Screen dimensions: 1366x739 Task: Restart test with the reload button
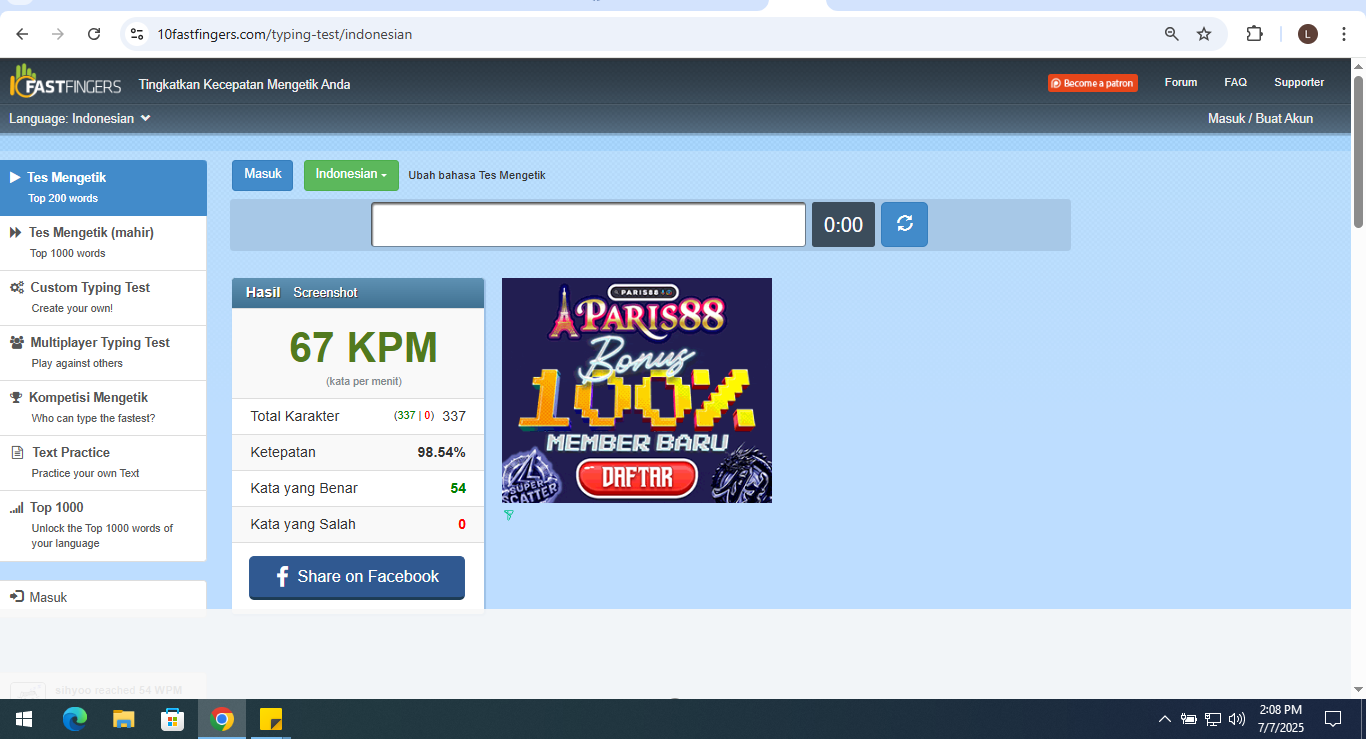point(904,224)
